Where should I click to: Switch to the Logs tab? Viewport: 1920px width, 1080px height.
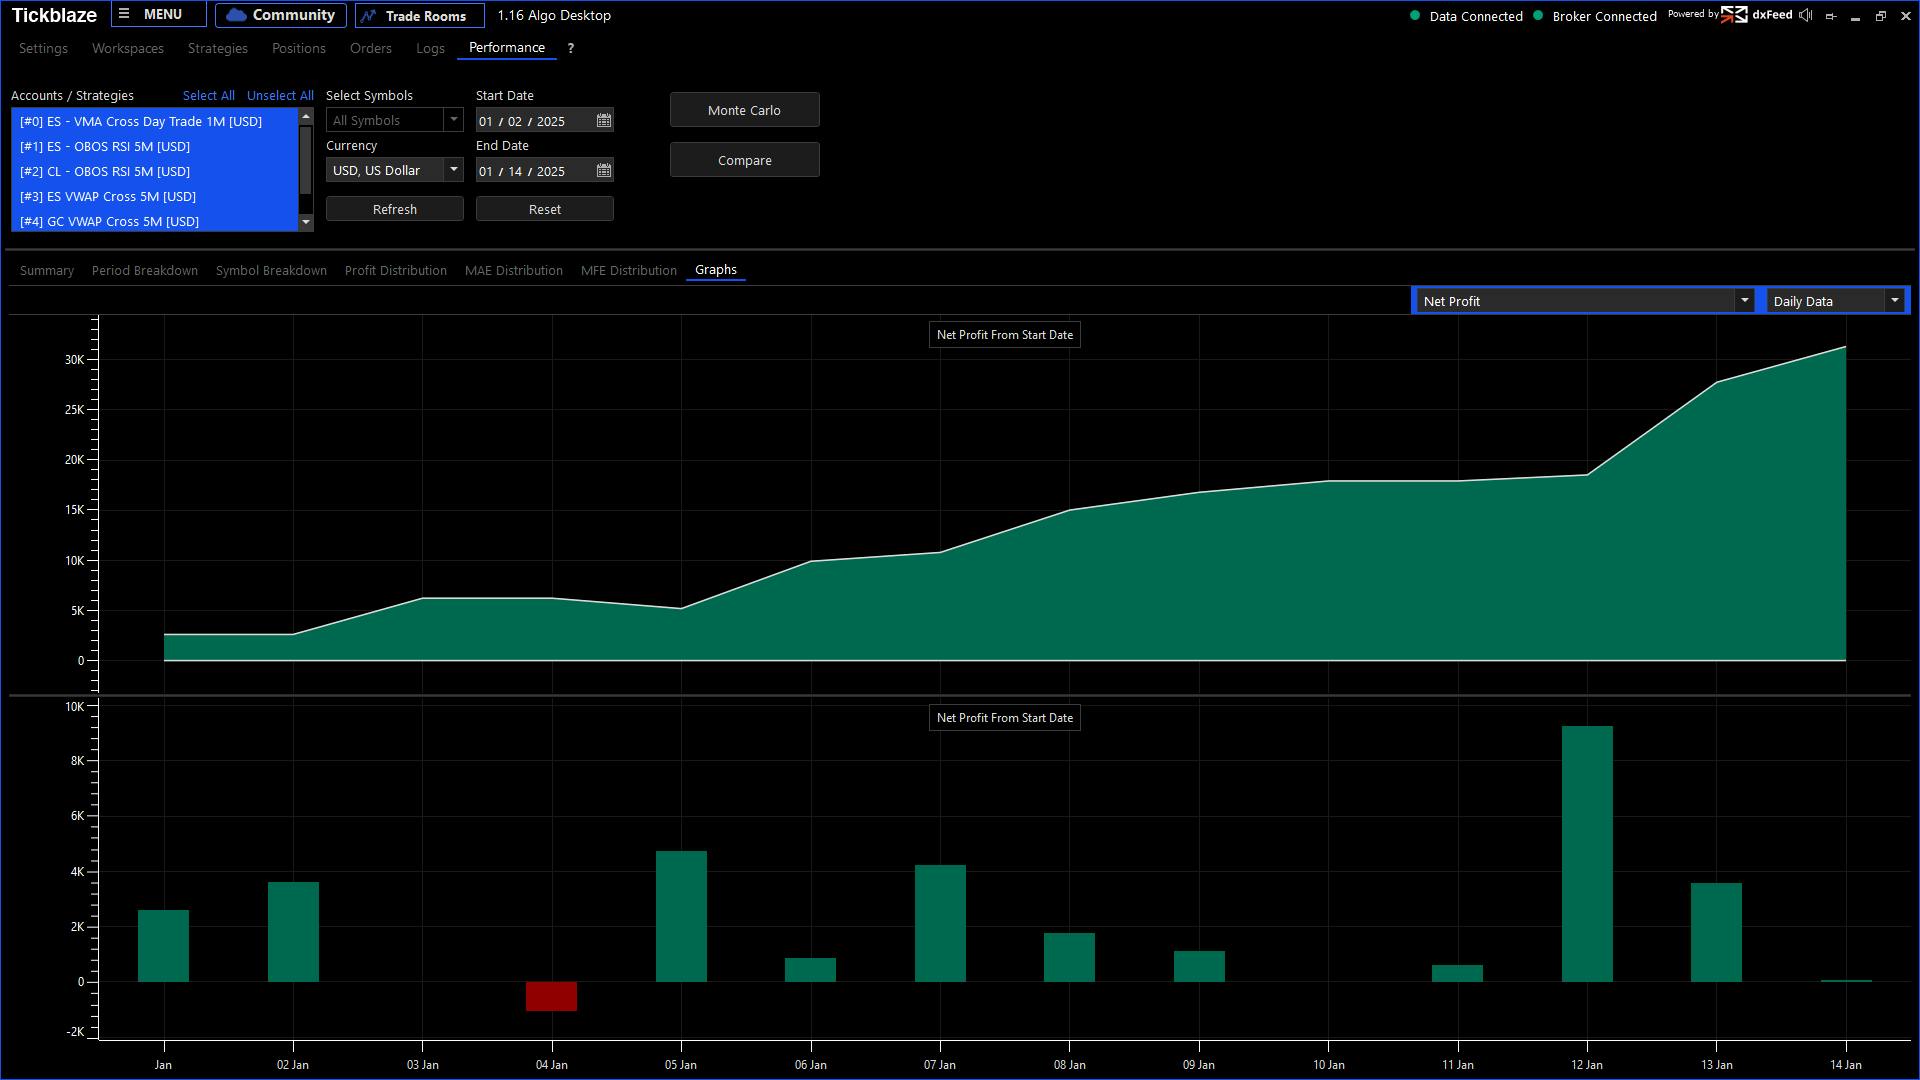tap(430, 48)
